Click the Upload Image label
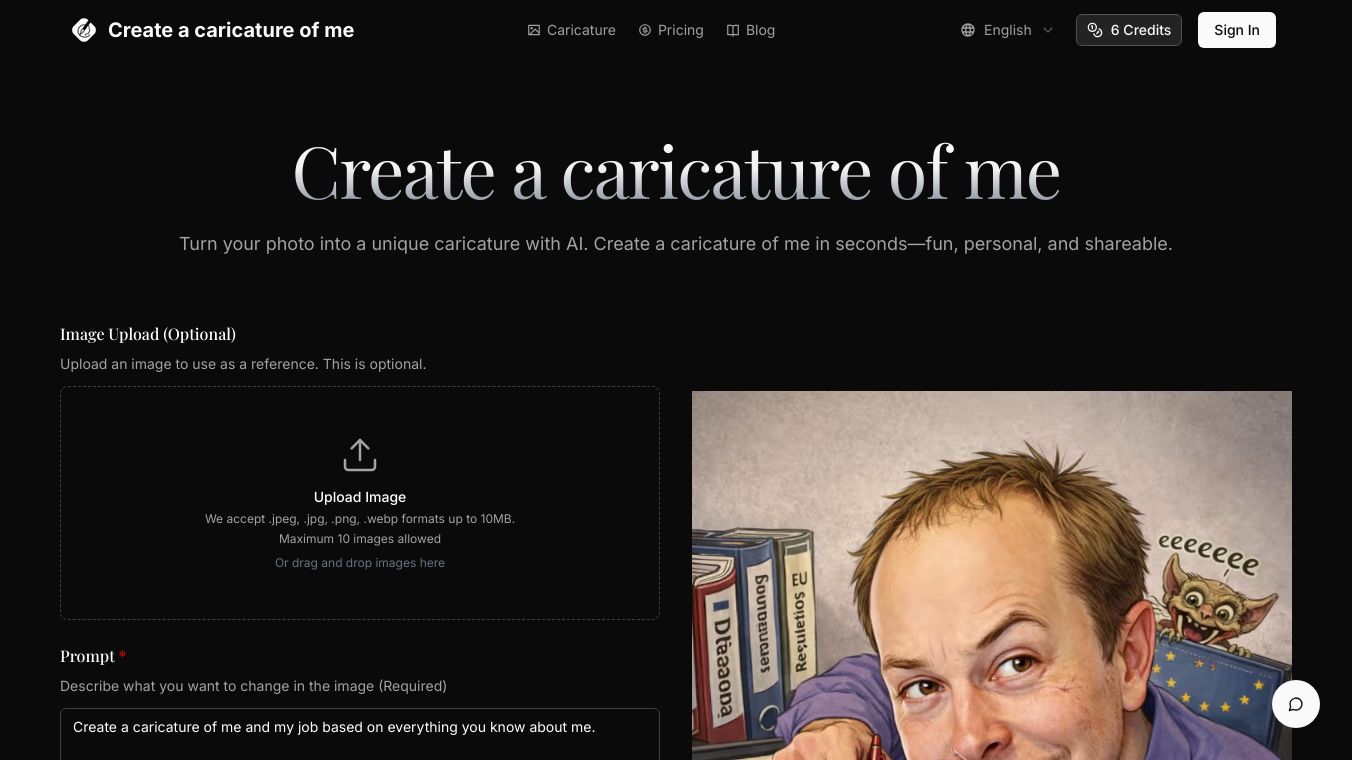The height and width of the screenshot is (760, 1352). click(x=360, y=497)
